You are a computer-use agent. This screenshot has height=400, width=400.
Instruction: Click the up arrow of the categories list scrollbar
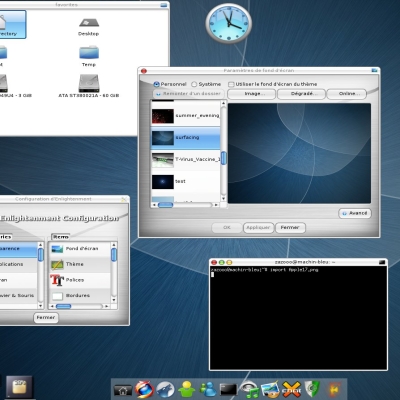pos(41,245)
